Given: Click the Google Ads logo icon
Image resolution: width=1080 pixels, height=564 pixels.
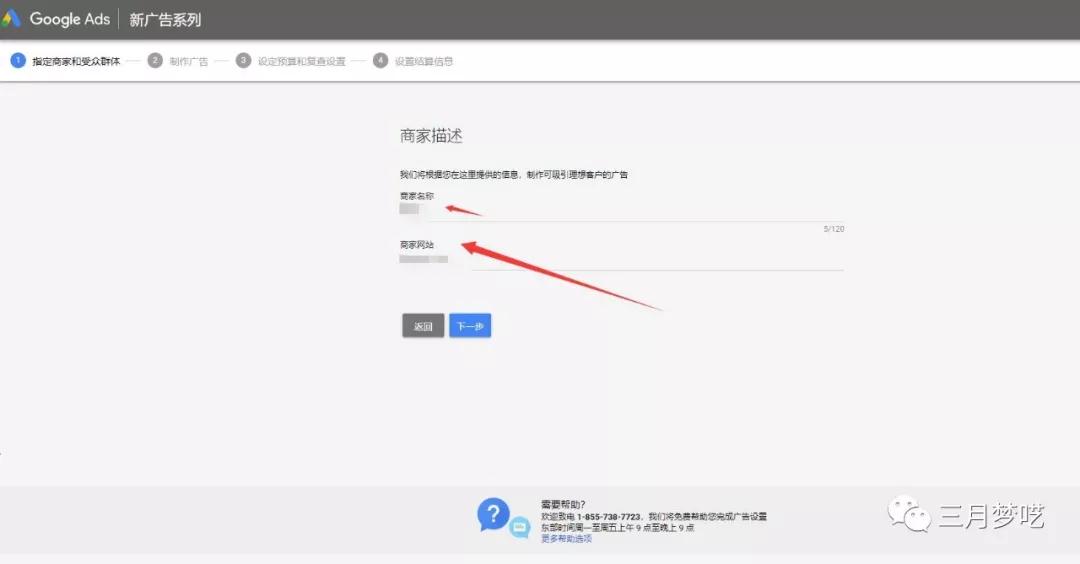Looking at the screenshot, I should (11, 19).
